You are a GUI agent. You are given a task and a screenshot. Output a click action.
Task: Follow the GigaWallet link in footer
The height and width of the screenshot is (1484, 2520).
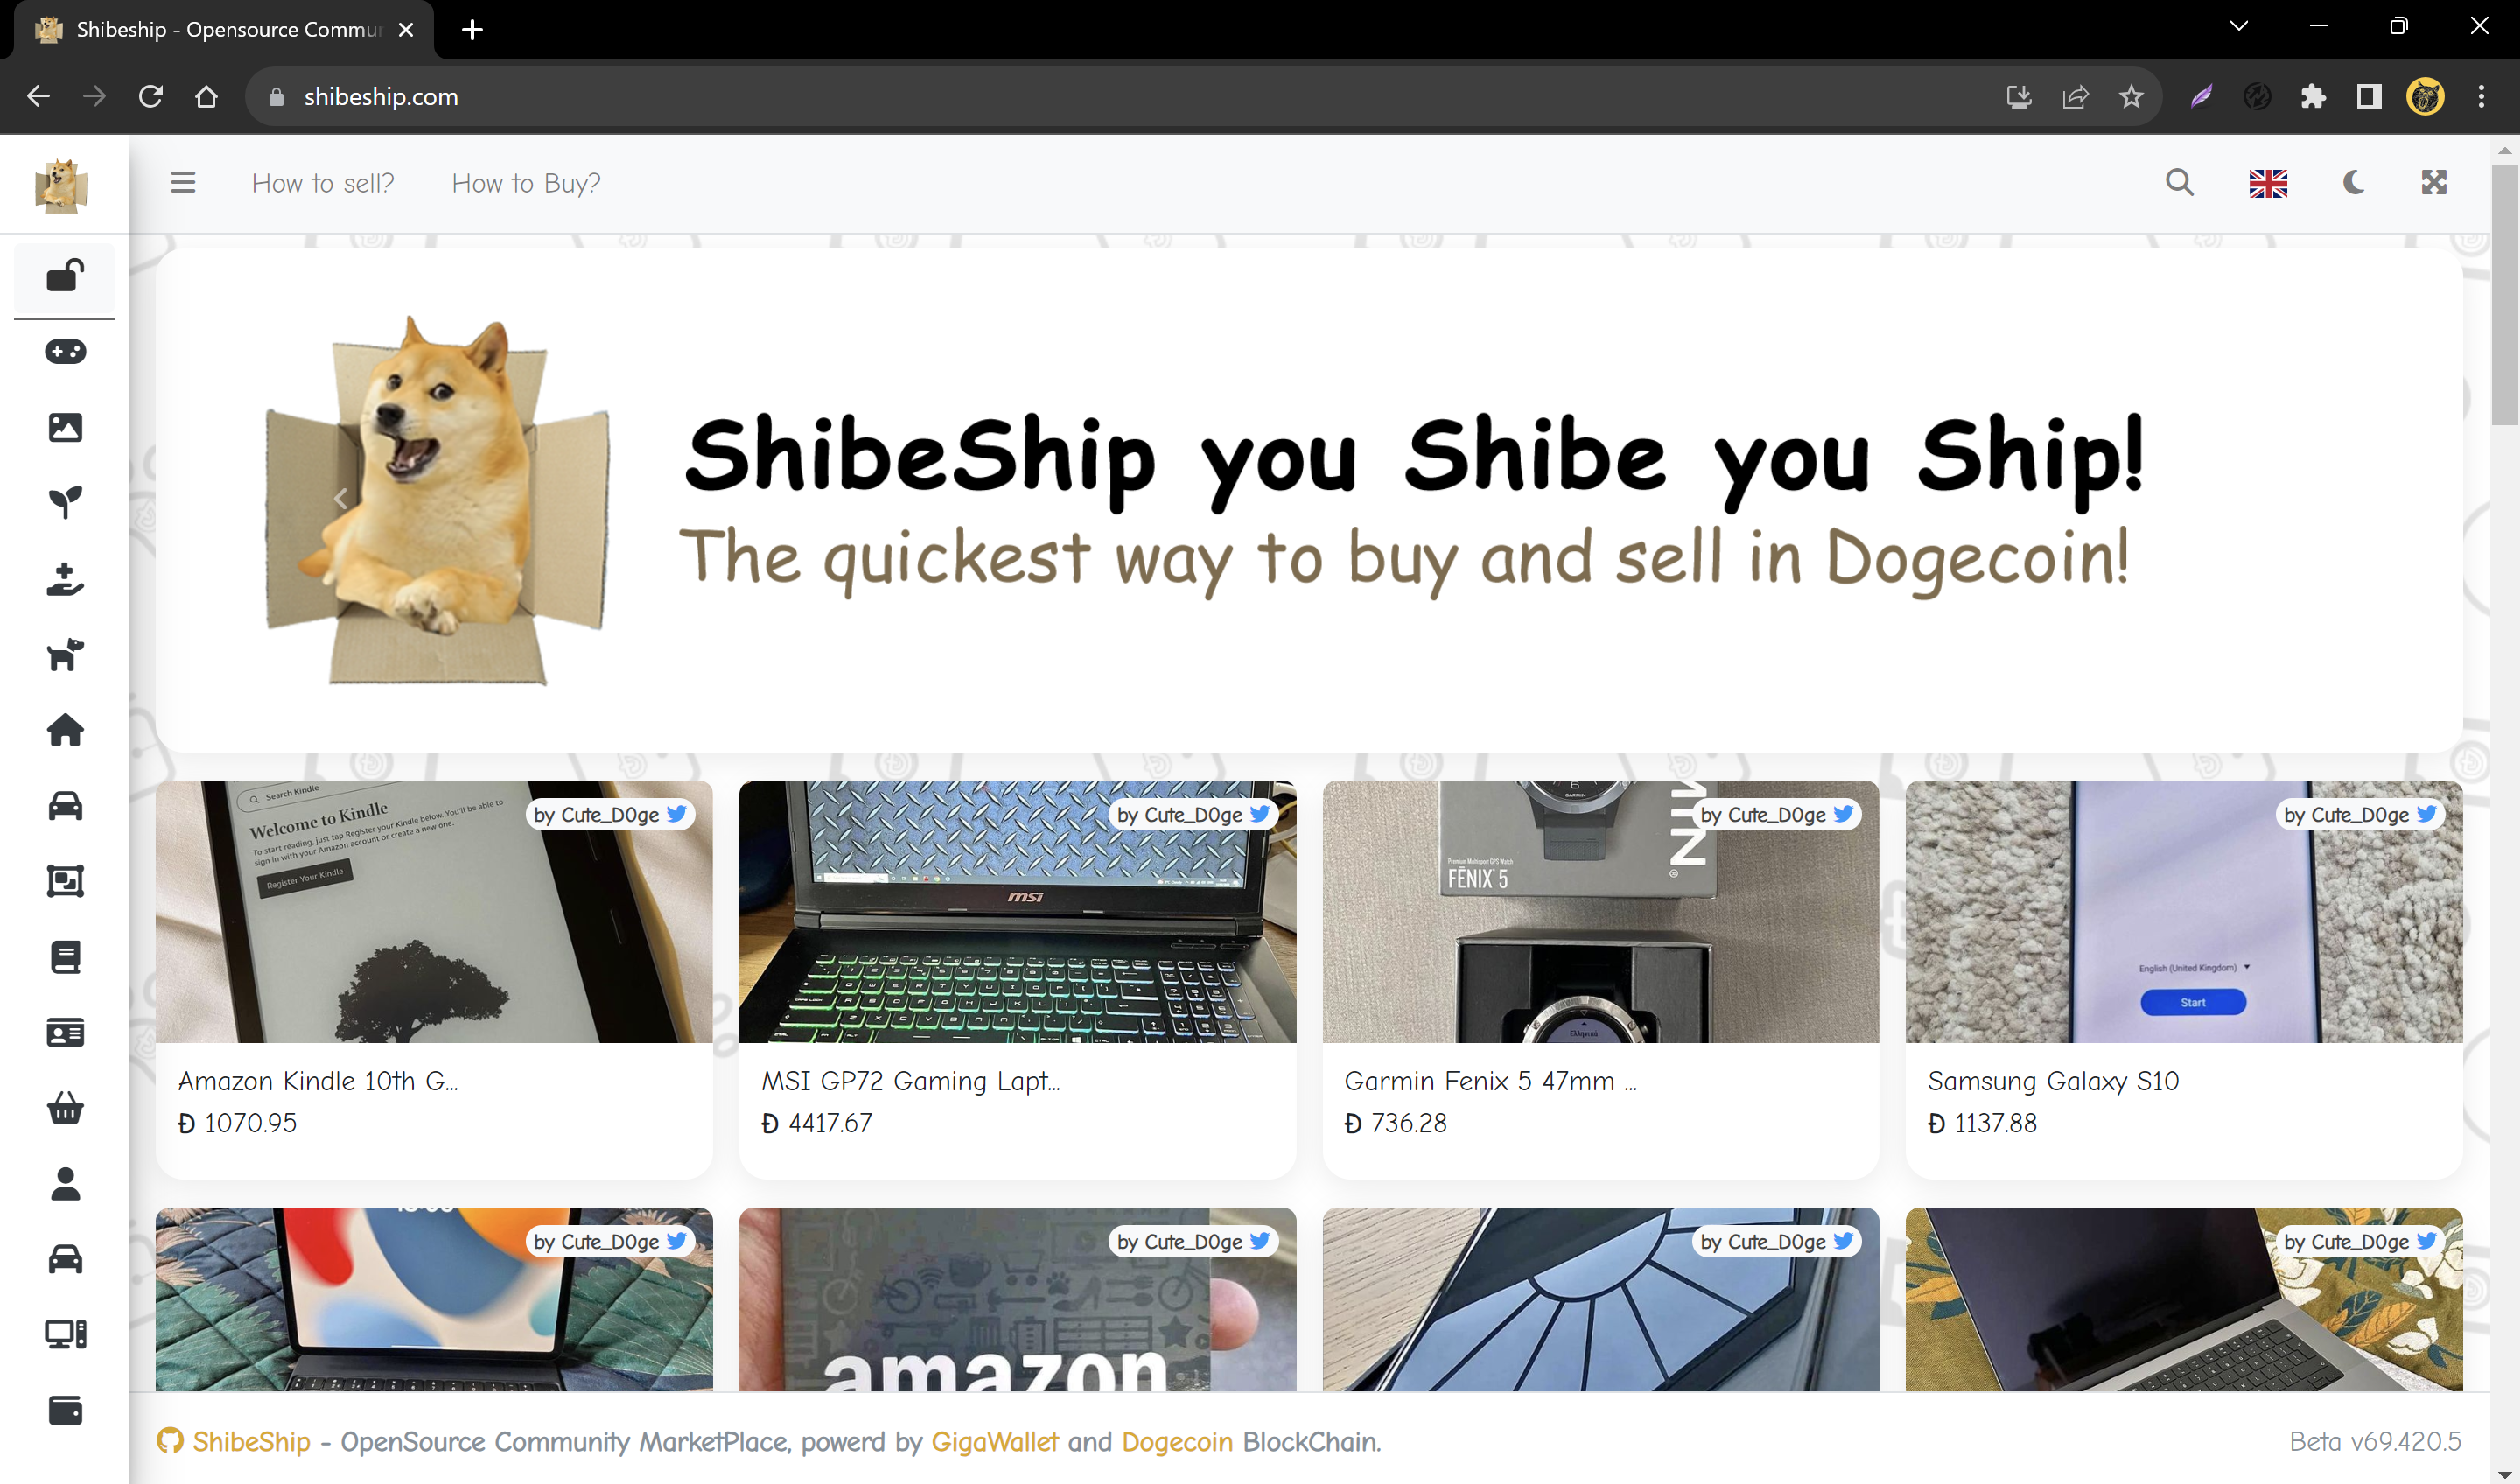click(x=994, y=1441)
